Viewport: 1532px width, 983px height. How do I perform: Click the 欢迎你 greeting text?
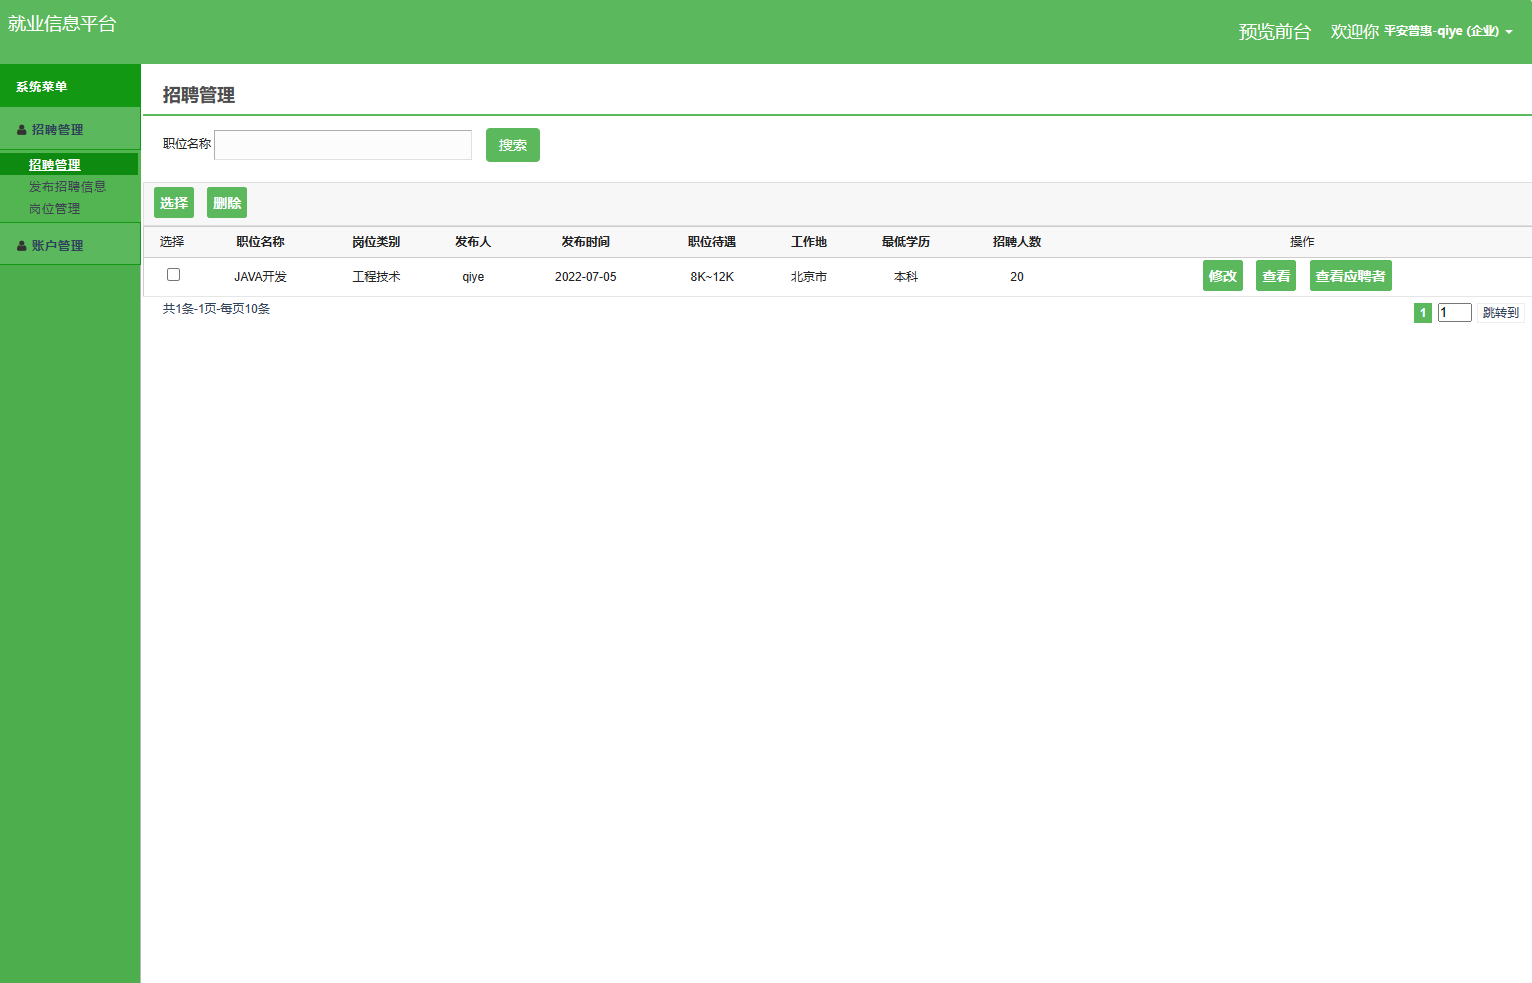point(1355,32)
